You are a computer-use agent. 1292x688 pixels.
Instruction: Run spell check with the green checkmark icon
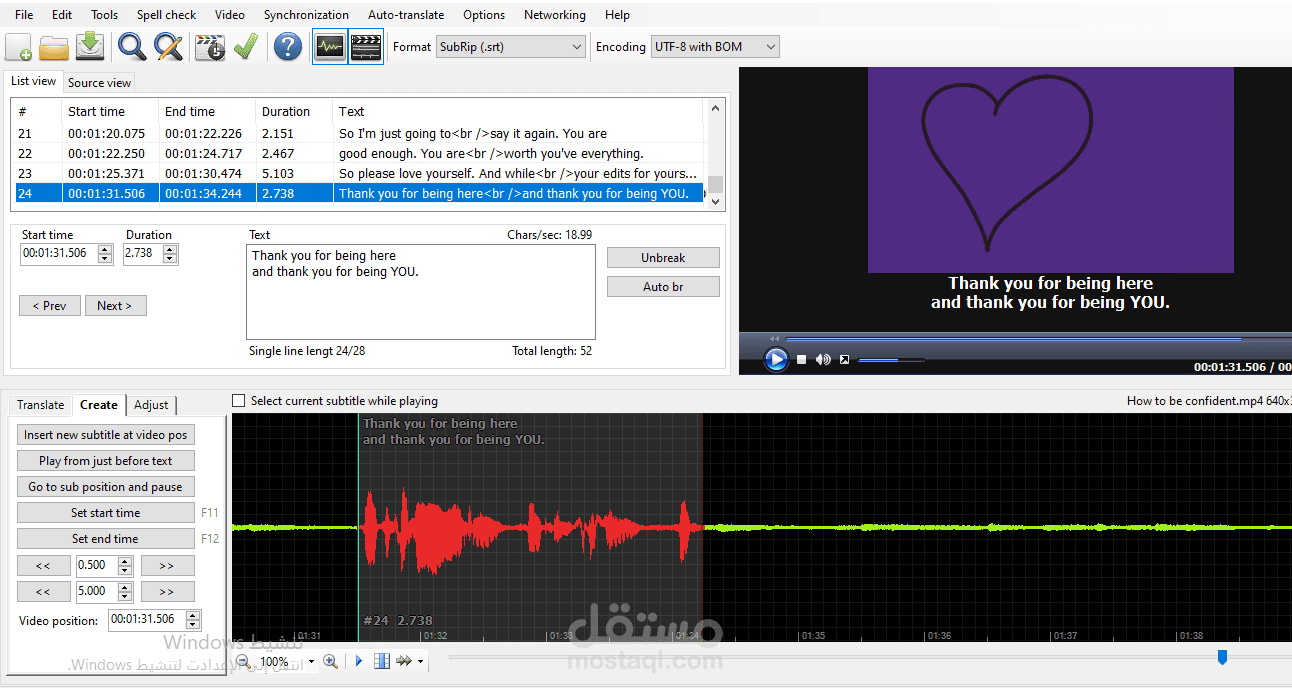click(x=246, y=46)
